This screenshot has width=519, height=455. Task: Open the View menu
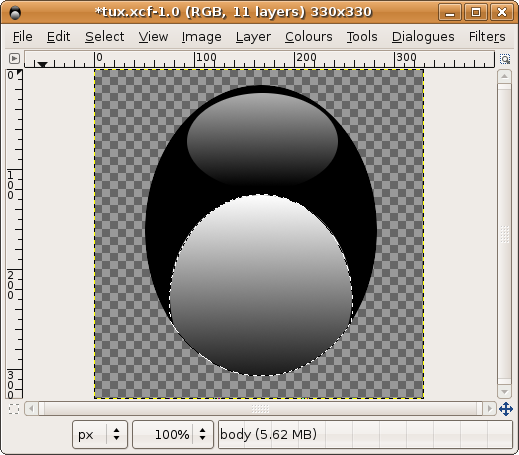(153, 37)
